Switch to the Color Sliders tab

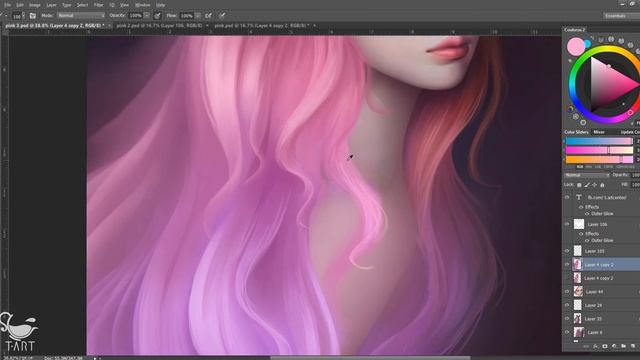click(576, 132)
